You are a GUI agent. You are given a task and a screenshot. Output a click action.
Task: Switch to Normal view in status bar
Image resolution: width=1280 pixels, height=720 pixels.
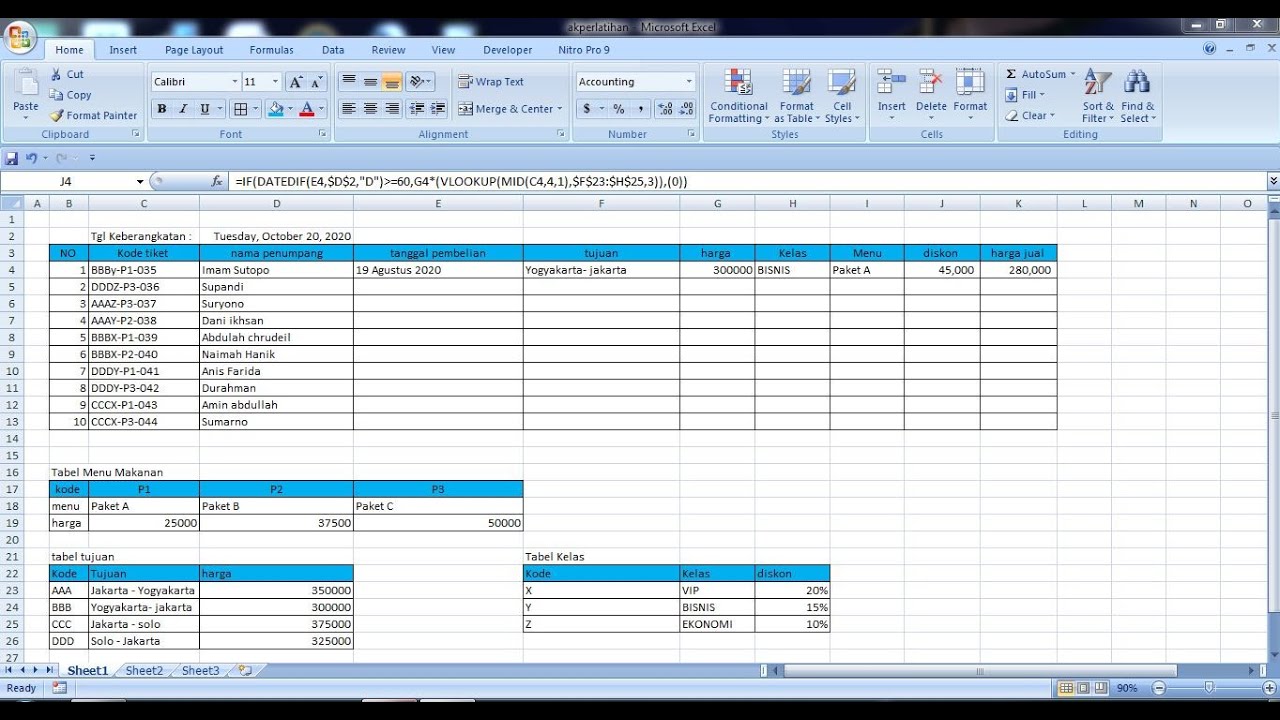[x=1066, y=688]
